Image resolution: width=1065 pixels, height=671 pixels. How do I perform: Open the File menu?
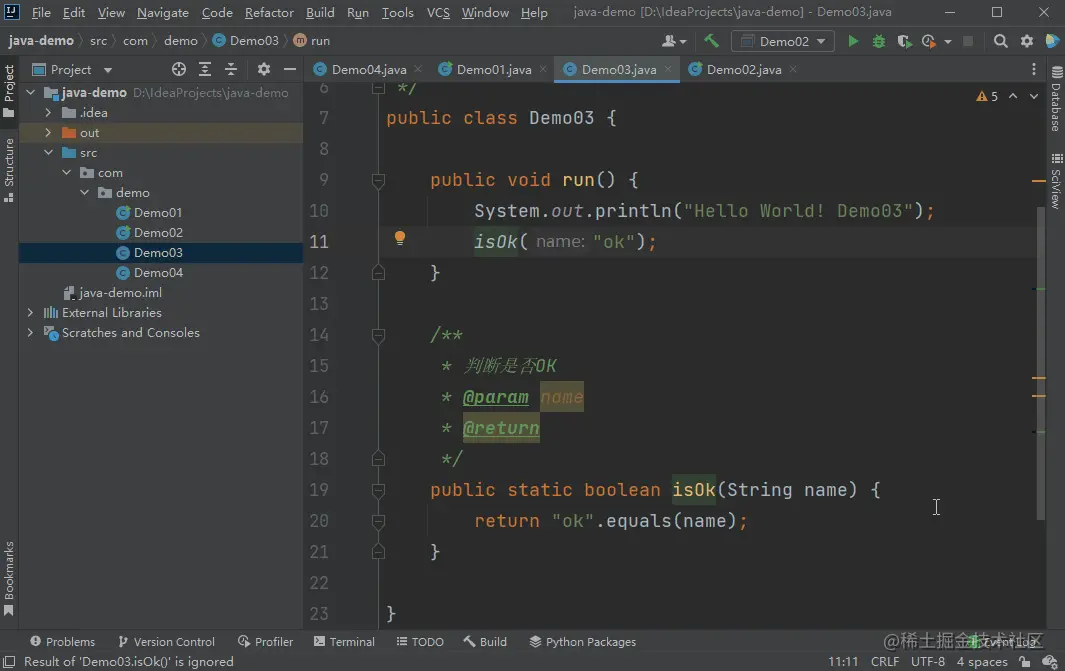[x=41, y=12]
